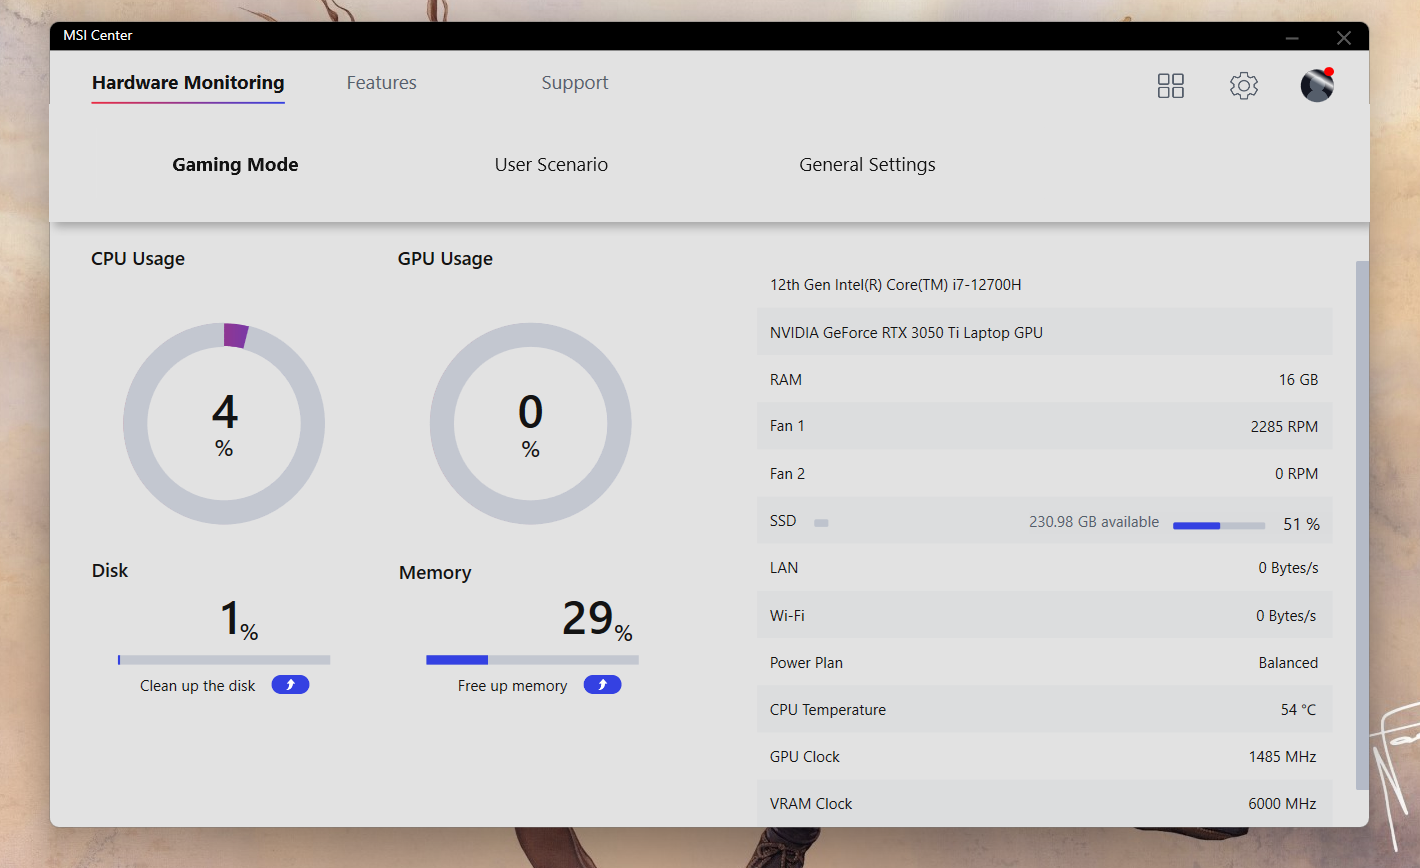Click the VRAM Clock '6000 MHz' value

pyautogui.click(x=1282, y=804)
